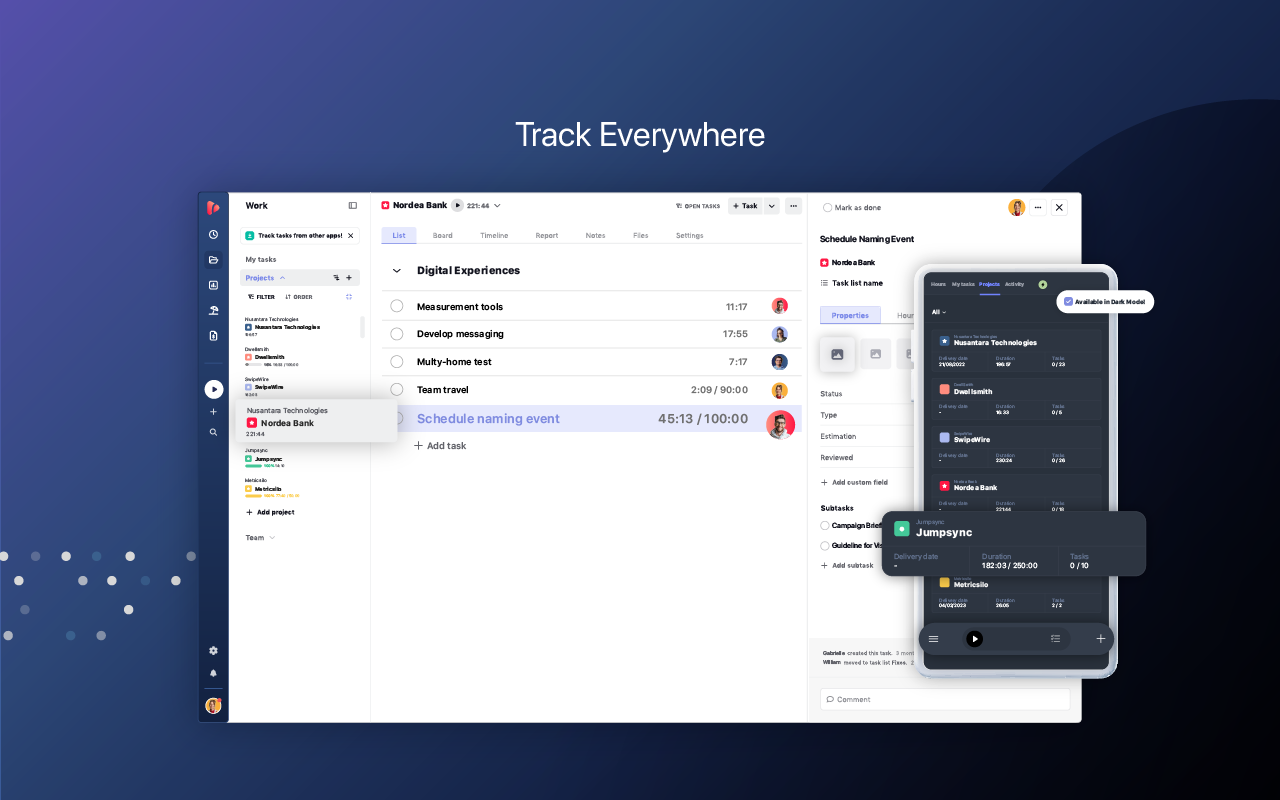Mark Develop messaging task complete
The image size is (1280, 800).
coord(397,334)
